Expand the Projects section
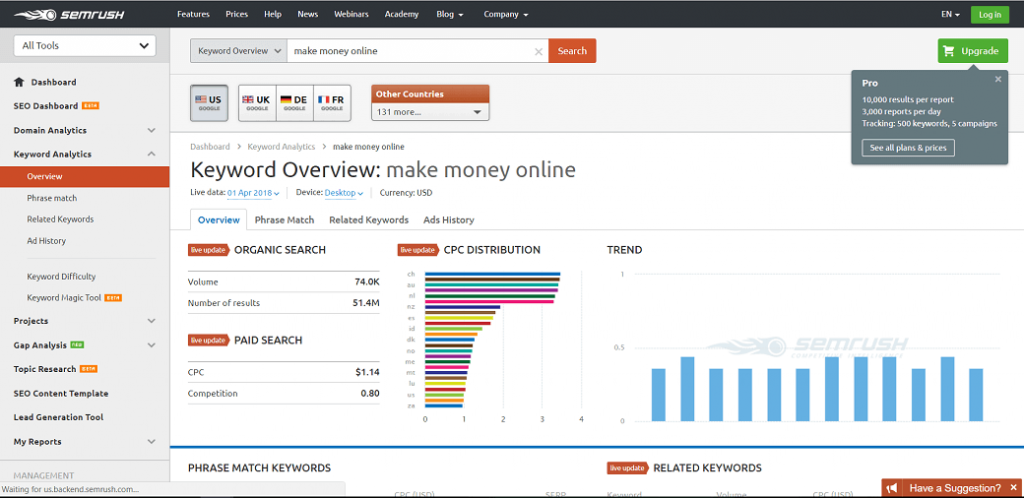The height and width of the screenshot is (498, 1024). point(151,321)
